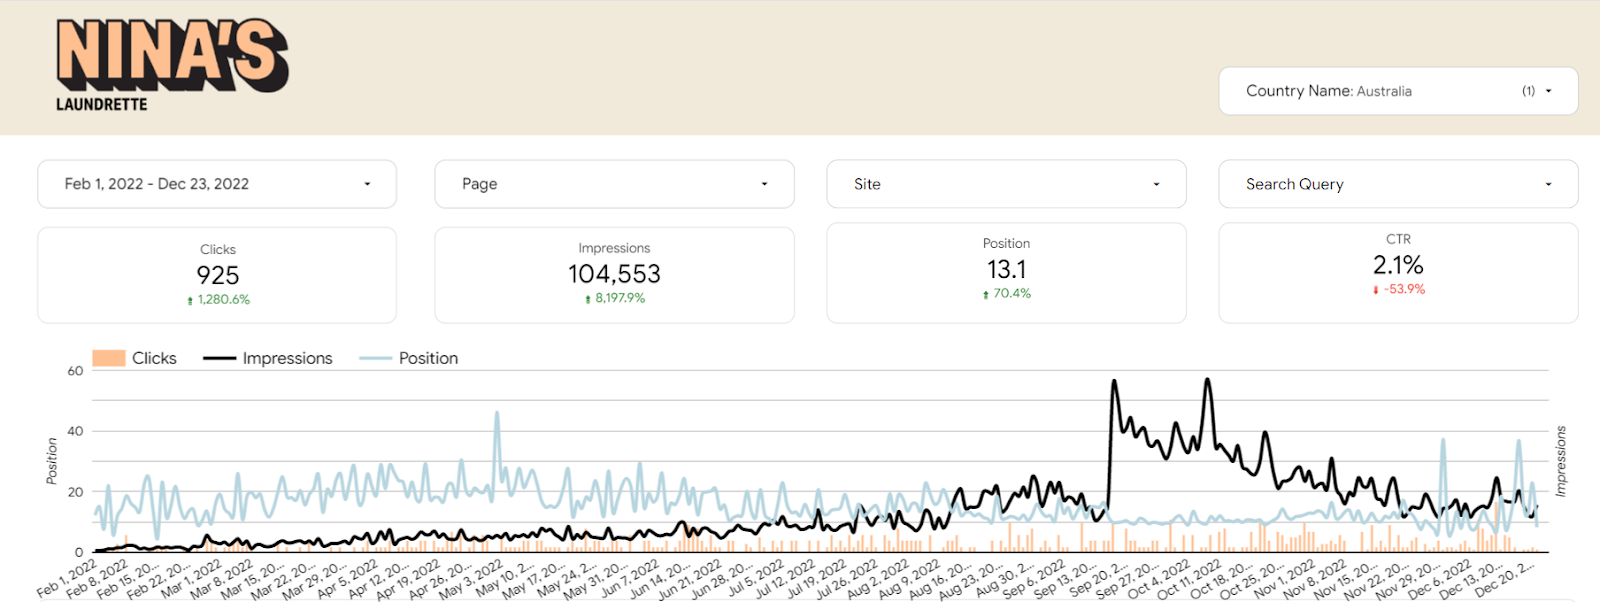
Task: Click the green arrow next to 8,197.9%
Action: pyautogui.click(x=588, y=299)
